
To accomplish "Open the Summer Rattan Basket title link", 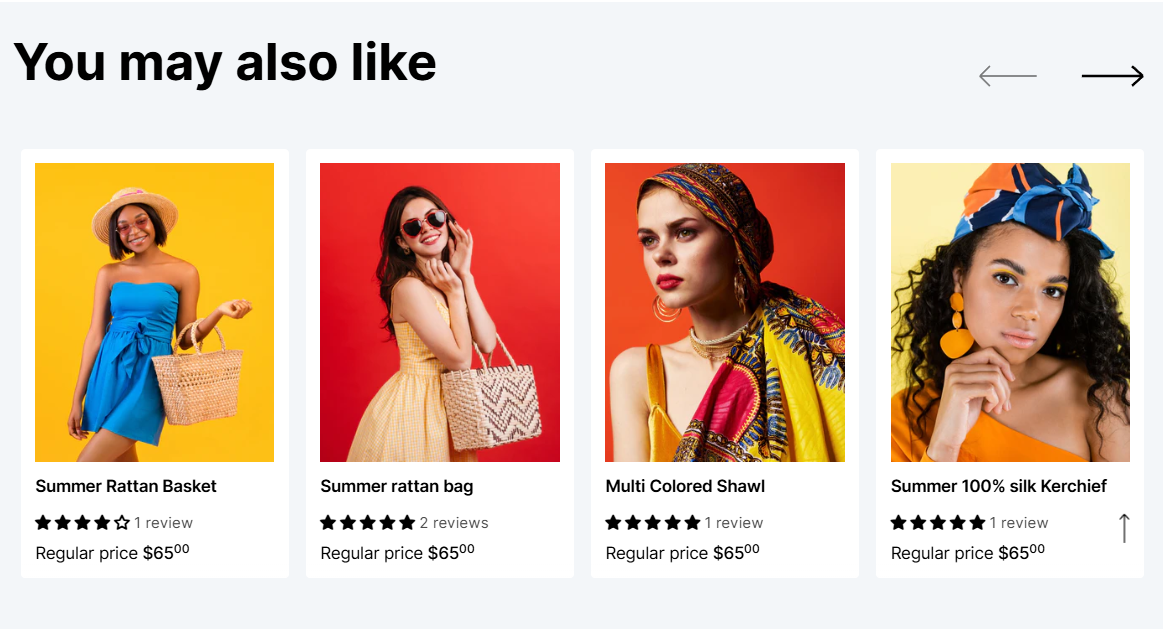I will [126, 487].
